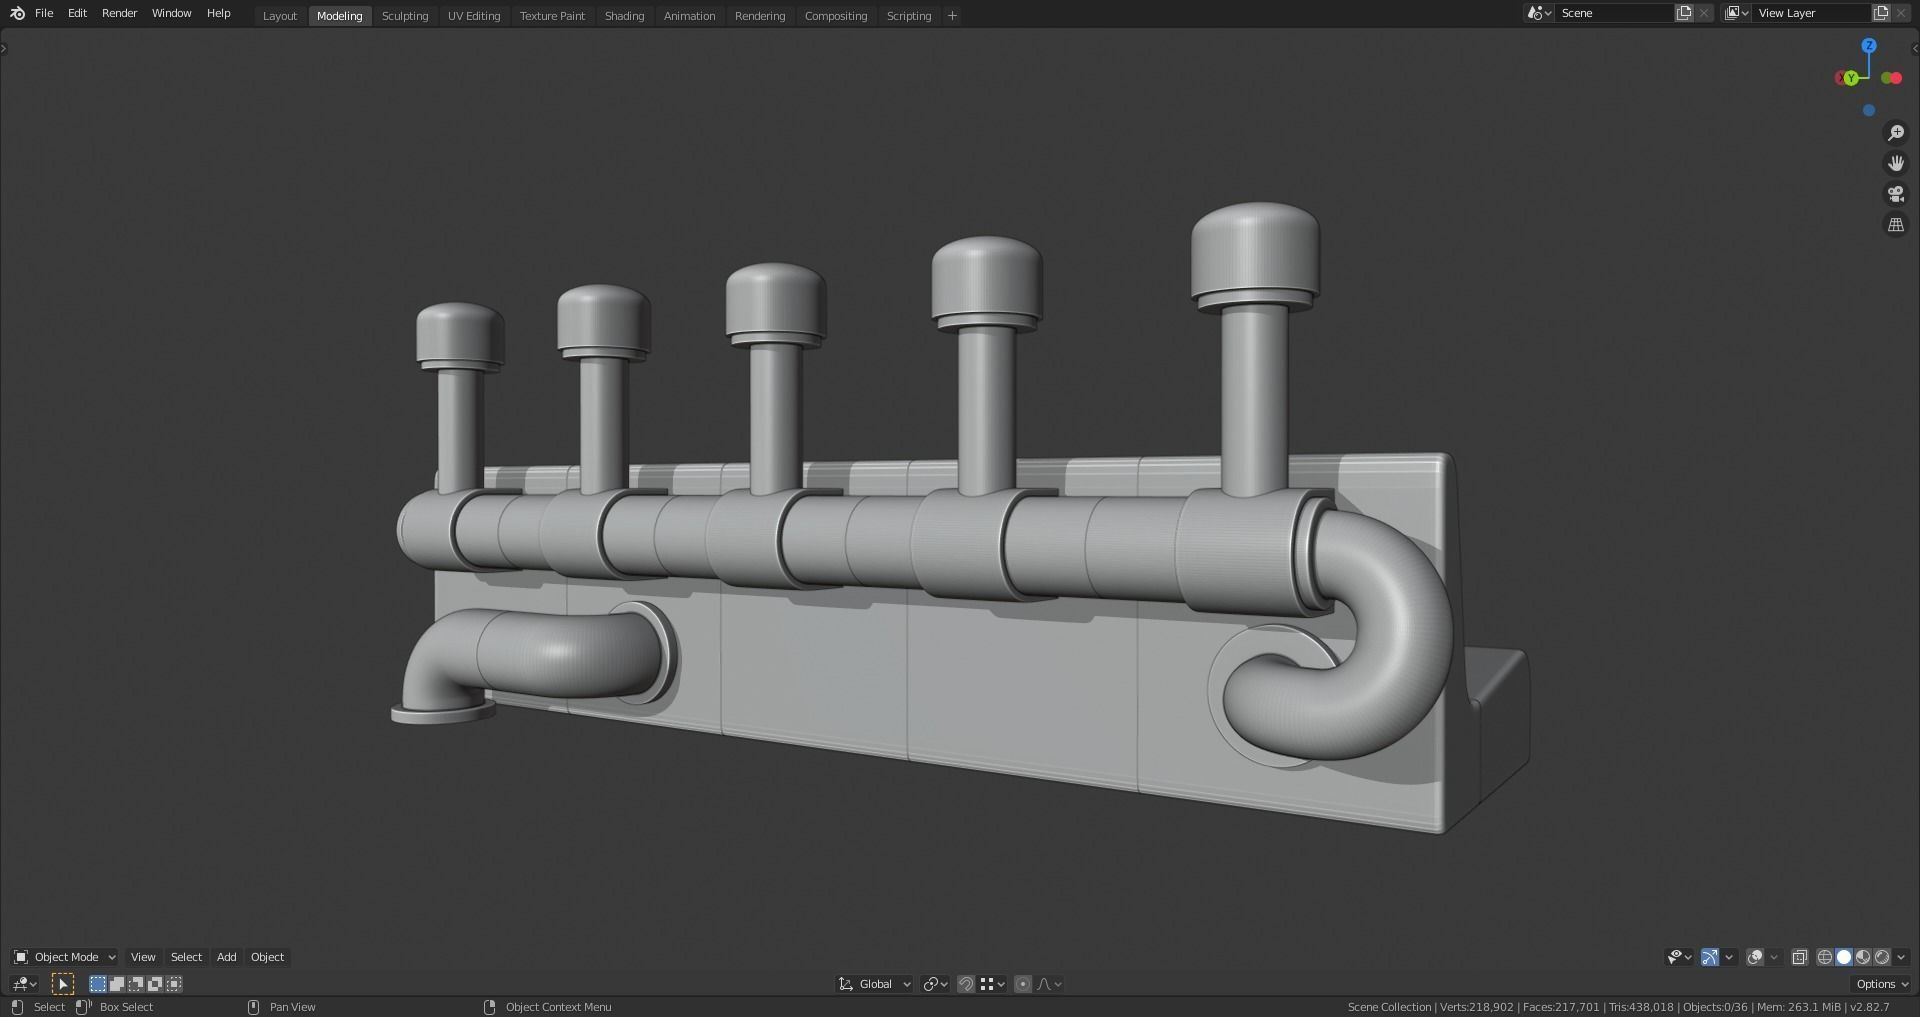The image size is (1920, 1017).
Task: Set selection mode to new selection
Action: click(x=98, y=984)
